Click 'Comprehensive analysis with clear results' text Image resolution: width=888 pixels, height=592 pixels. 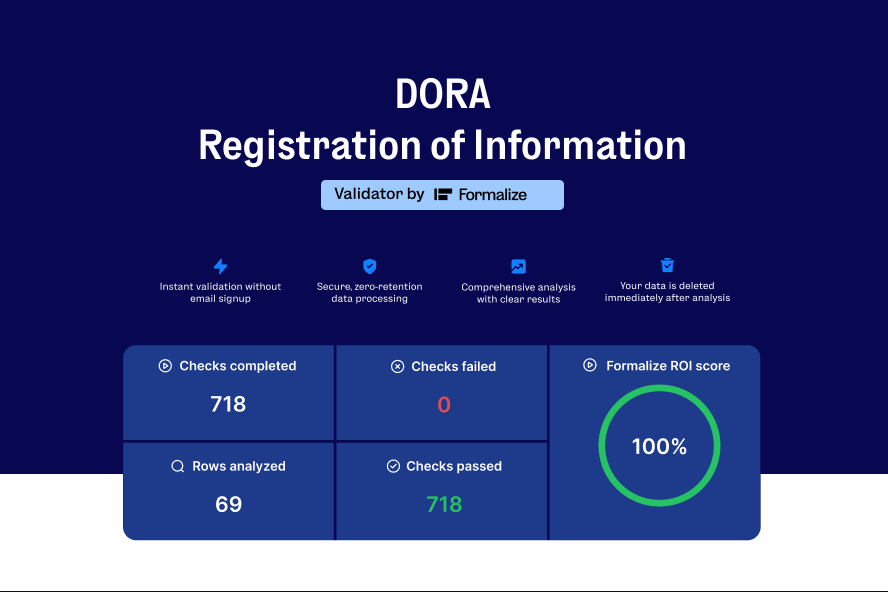click(x=518, y=293)
